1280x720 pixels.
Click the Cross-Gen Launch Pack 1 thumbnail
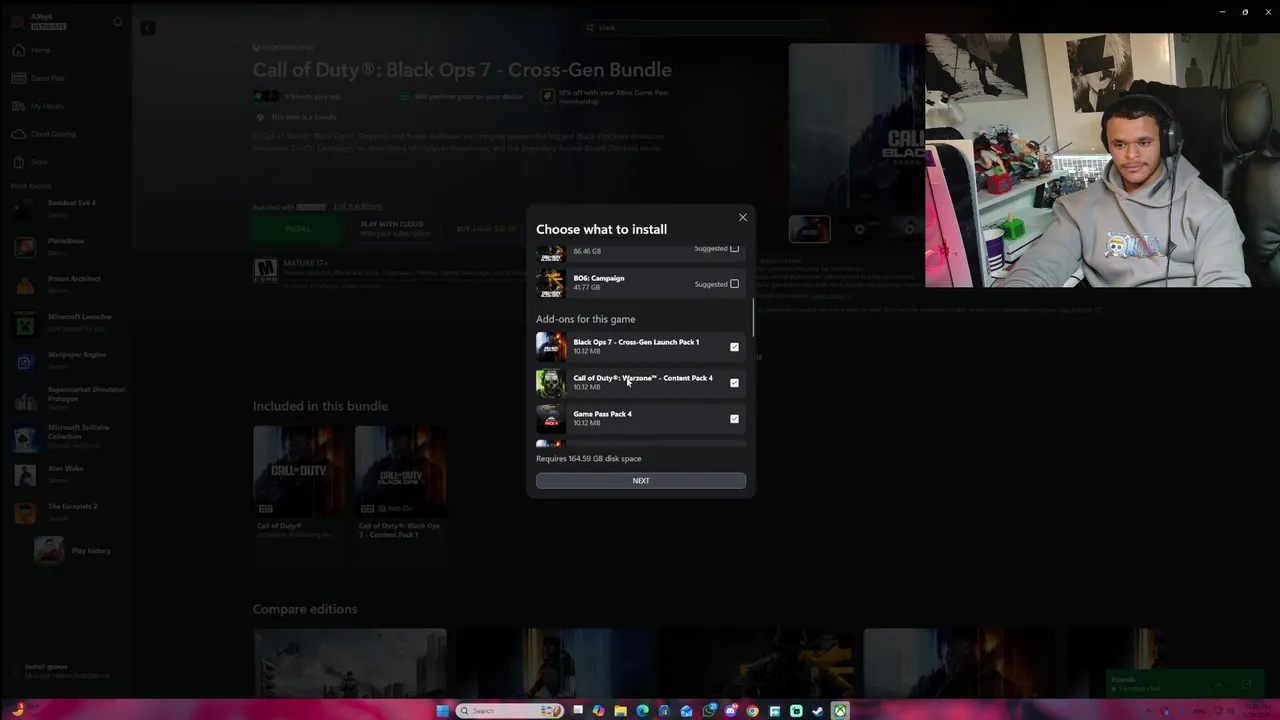click(x=551, y=346)
